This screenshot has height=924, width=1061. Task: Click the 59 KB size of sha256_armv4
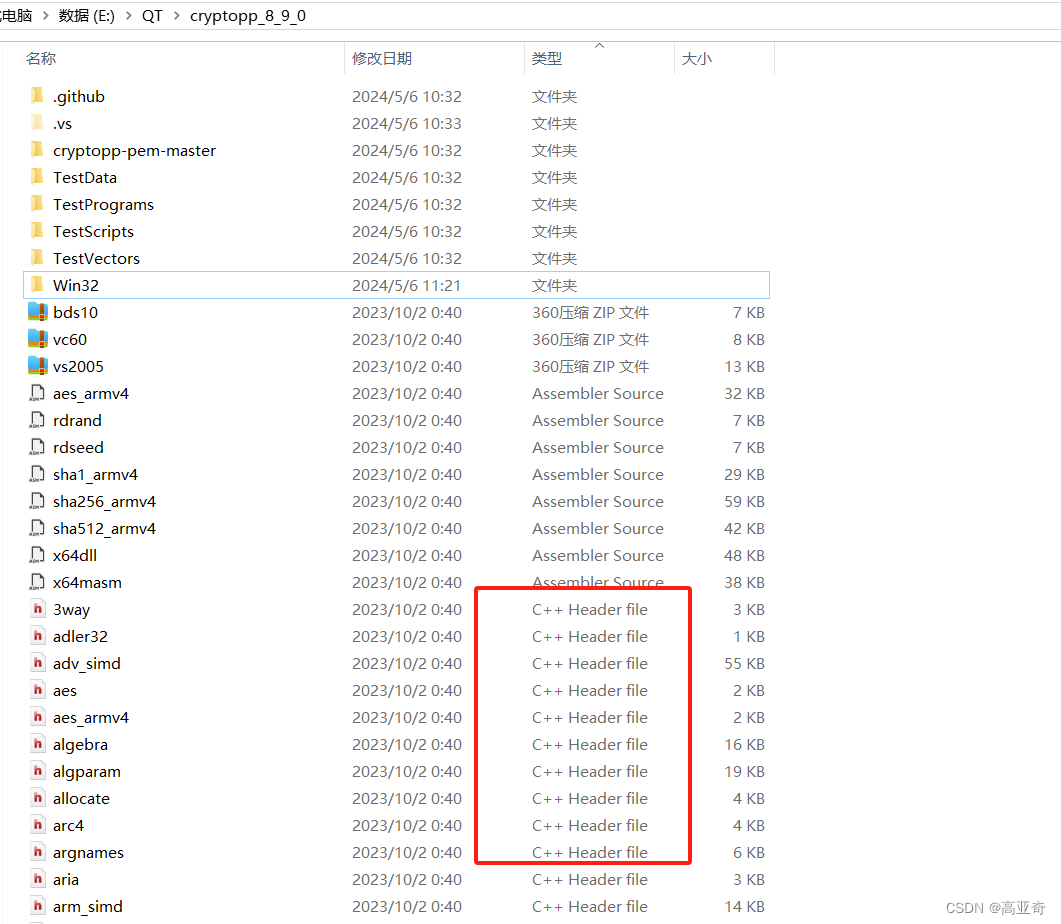(x=744, y=502)
